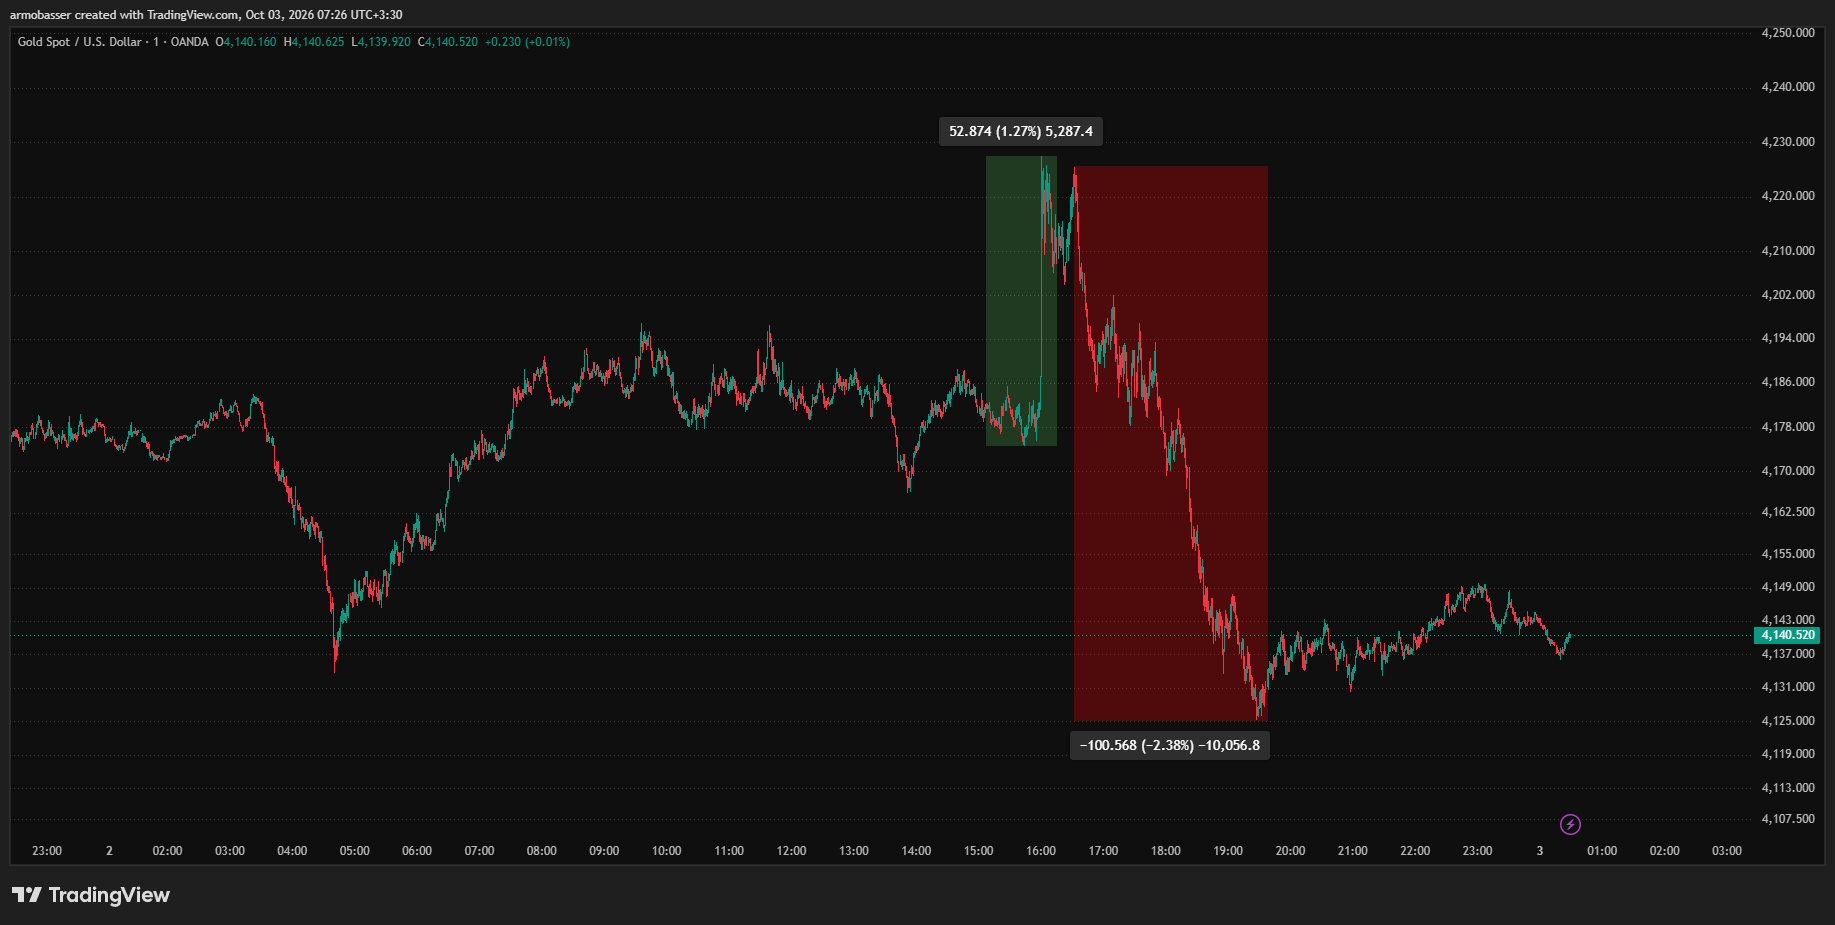Click the current price label 4,140.520
This screenshot has width=1835, height=925.
tap(1787, 635)
